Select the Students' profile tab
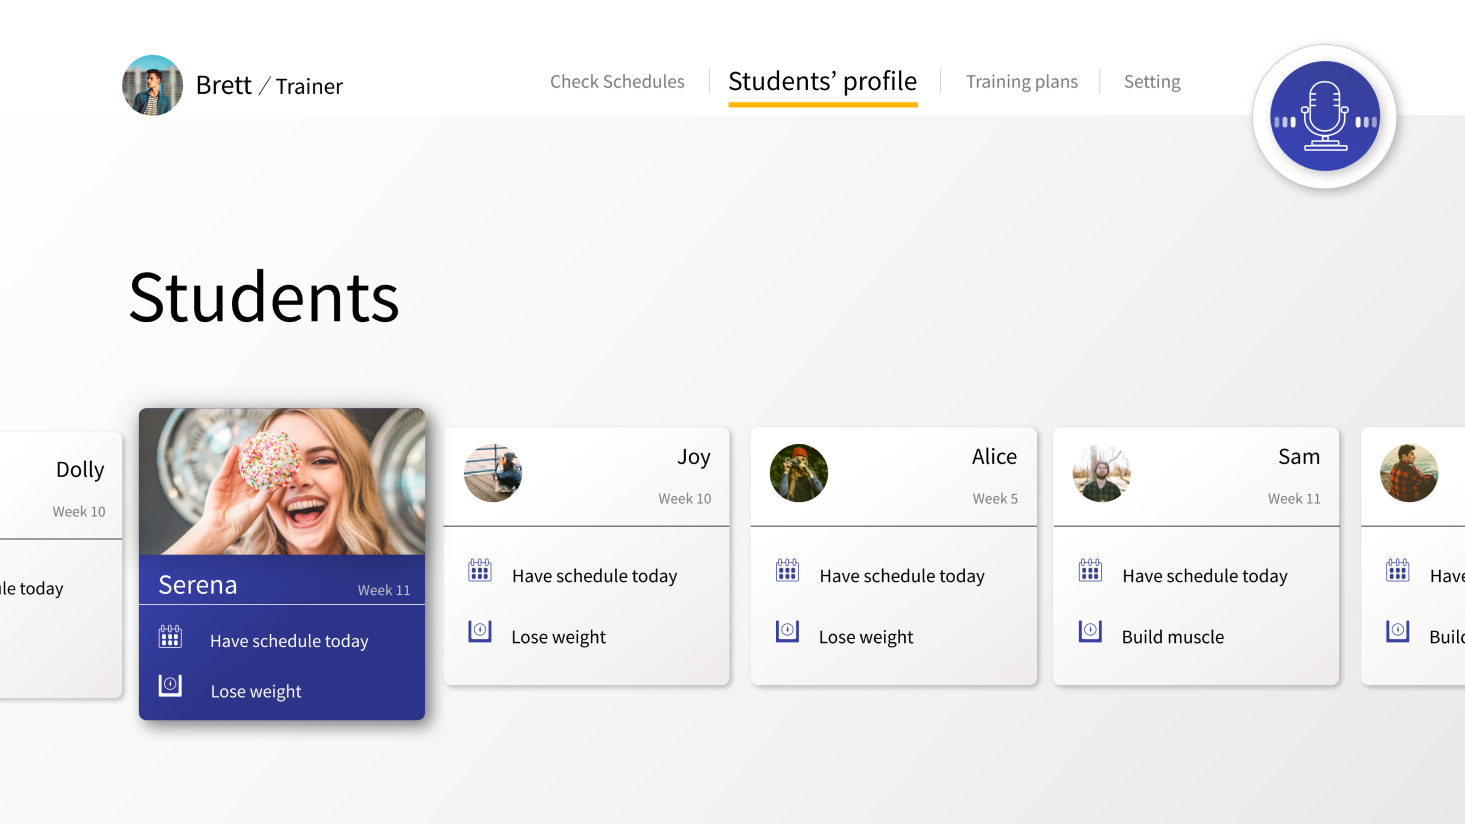Image resolution: width=1465 pixels, height=824 pixels. 822,81
